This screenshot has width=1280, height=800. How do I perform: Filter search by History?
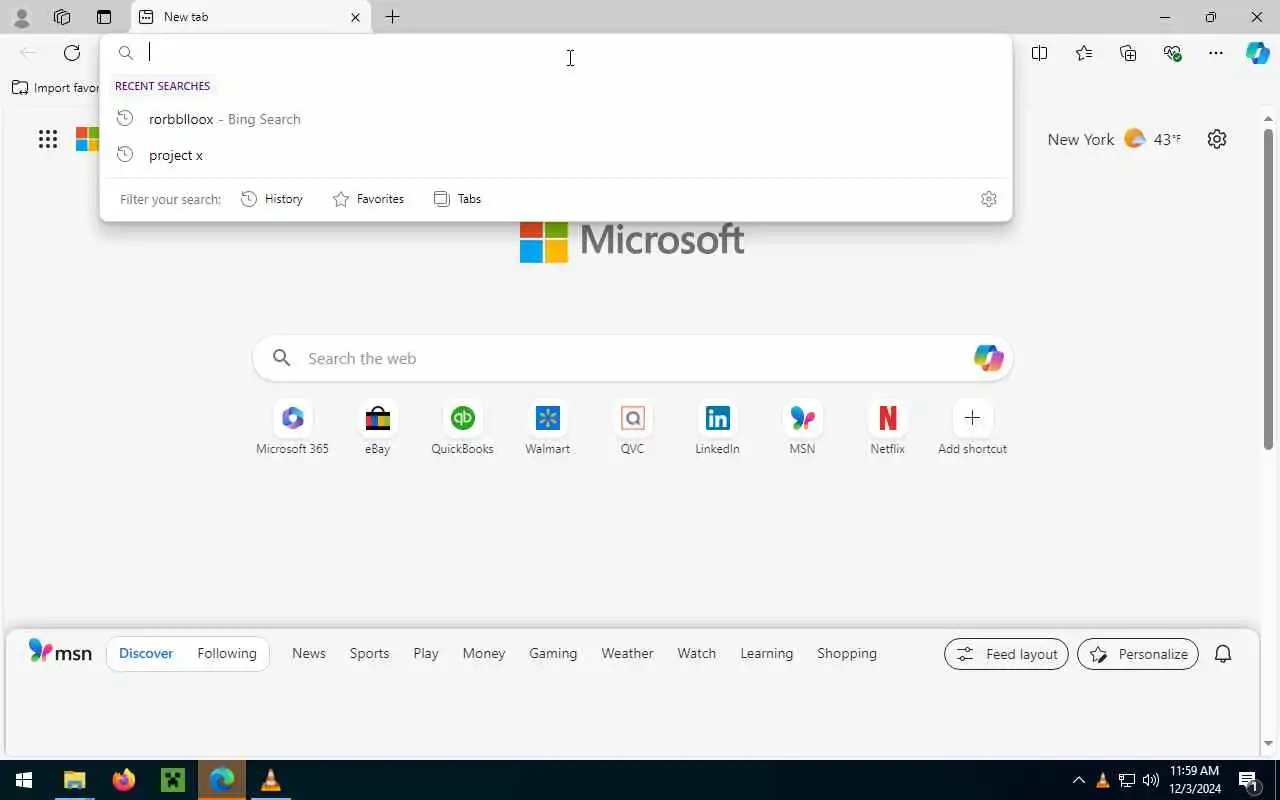click(272, 199)
